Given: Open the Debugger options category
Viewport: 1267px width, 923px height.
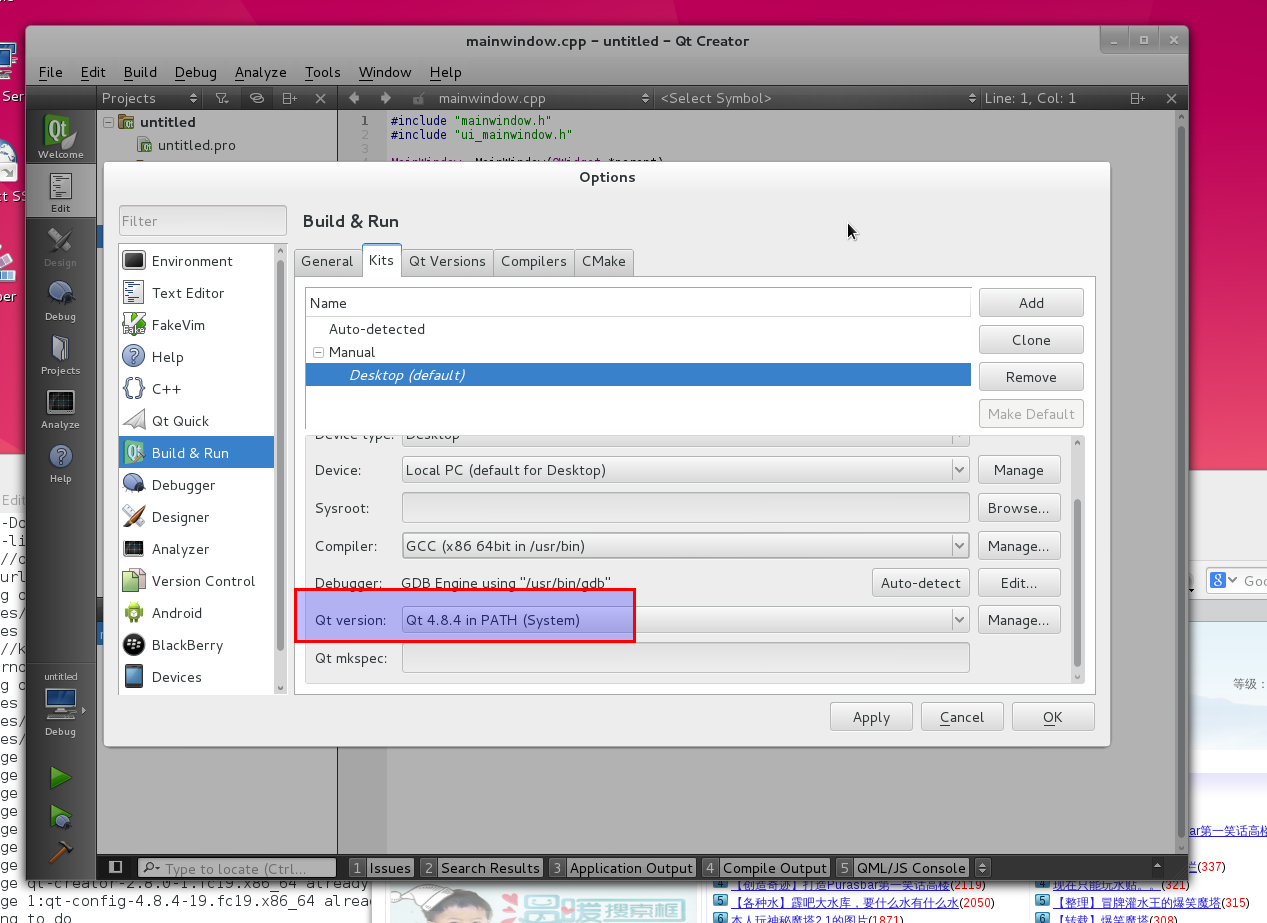Looking at the screenshot, I should point(183,485).
